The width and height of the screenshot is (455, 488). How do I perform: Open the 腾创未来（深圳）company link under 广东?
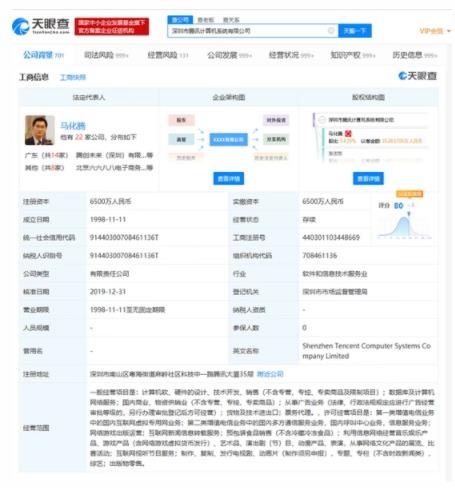[114, 155]
